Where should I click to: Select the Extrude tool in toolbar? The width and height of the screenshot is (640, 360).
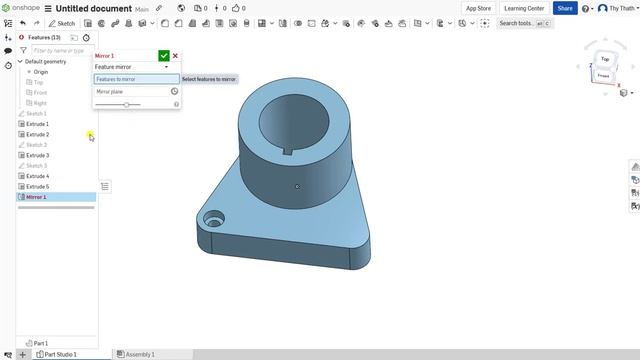(87, 24)
